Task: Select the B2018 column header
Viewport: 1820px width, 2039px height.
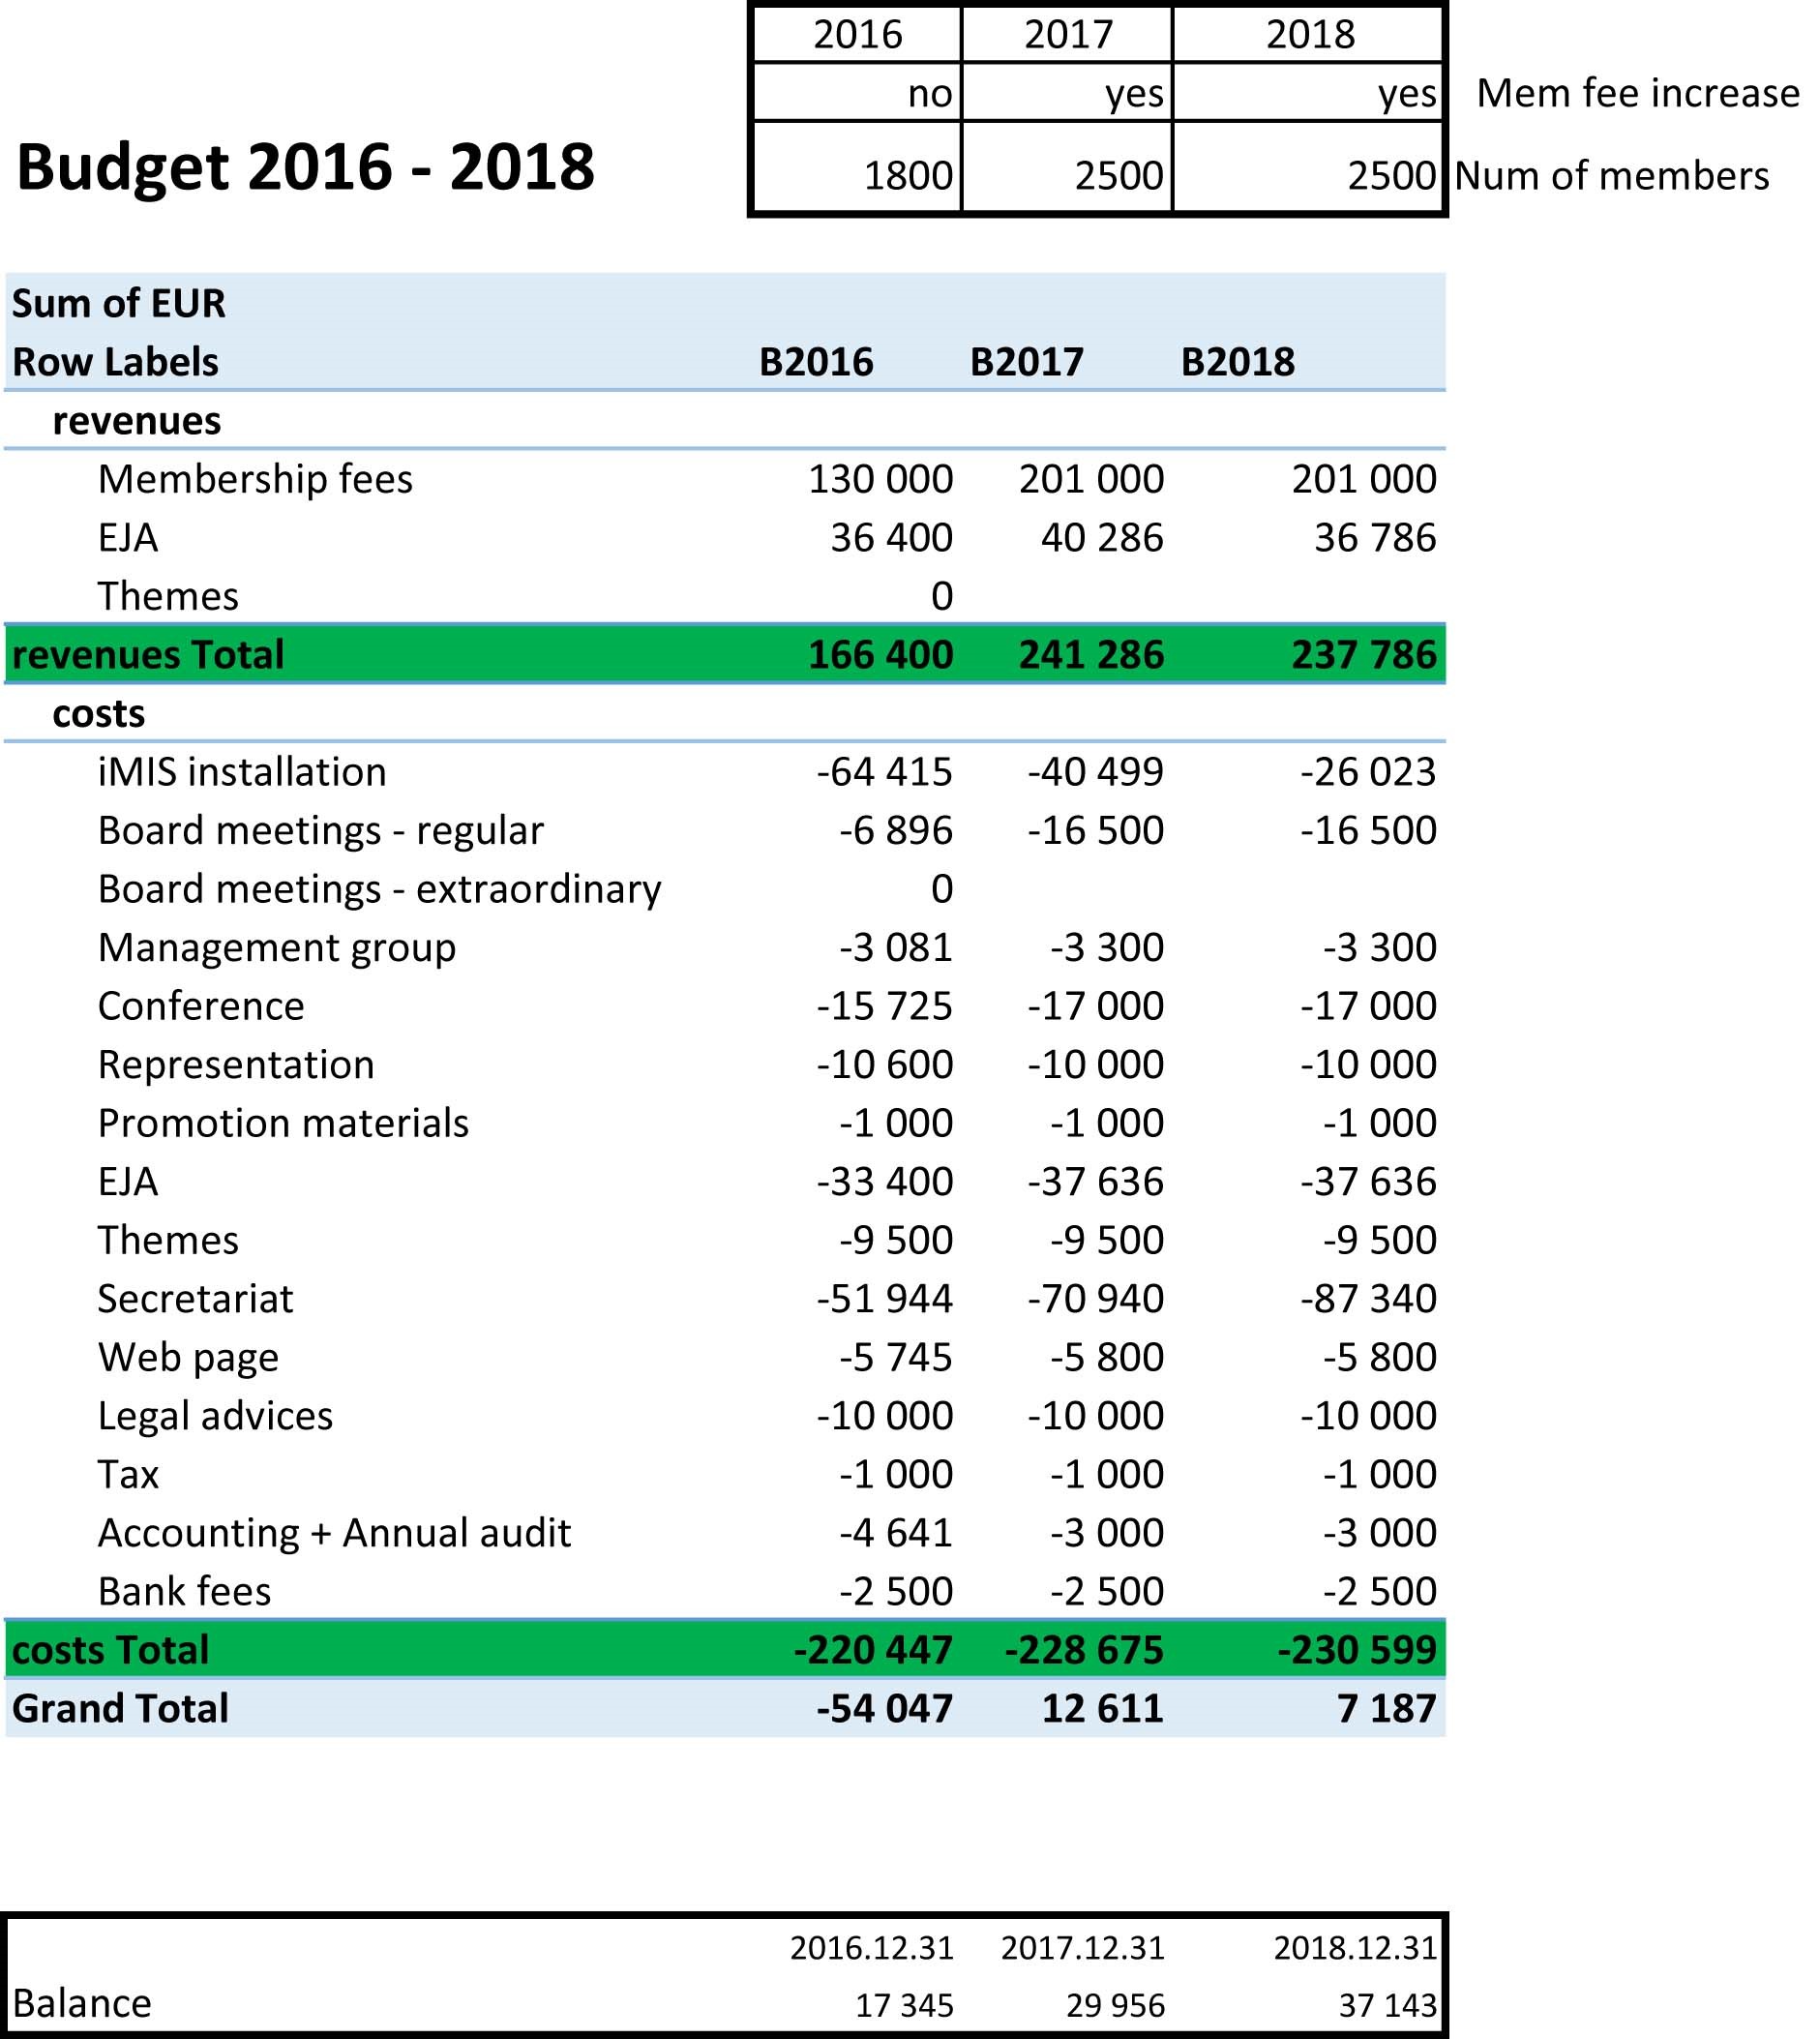Action: tap(1238, 362)
